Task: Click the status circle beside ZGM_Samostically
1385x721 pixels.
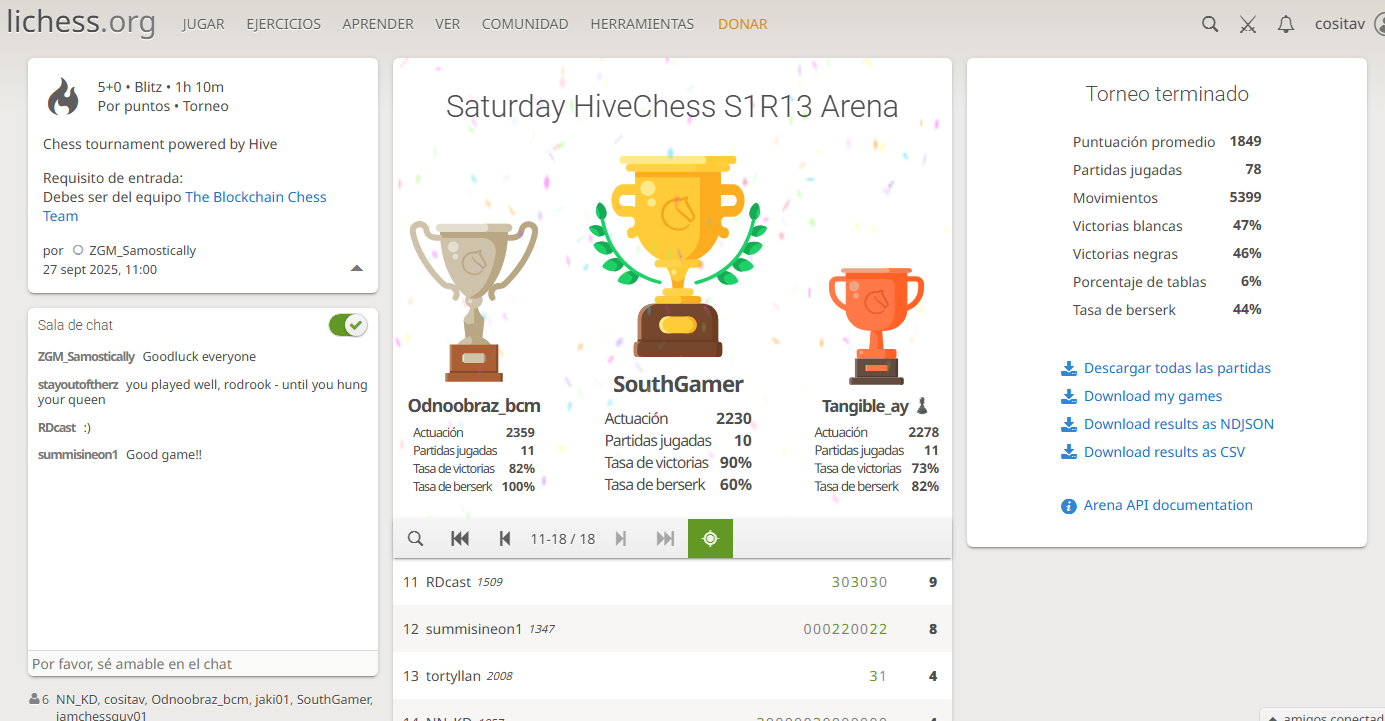Action: click(x=78, y=251)
